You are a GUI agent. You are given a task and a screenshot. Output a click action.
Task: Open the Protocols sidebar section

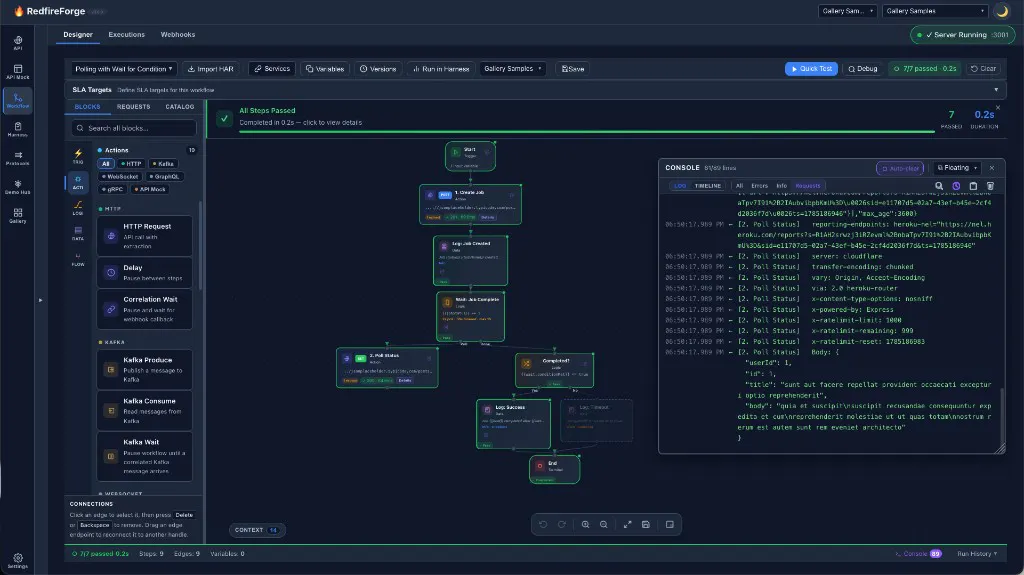[x=18, y=158]
